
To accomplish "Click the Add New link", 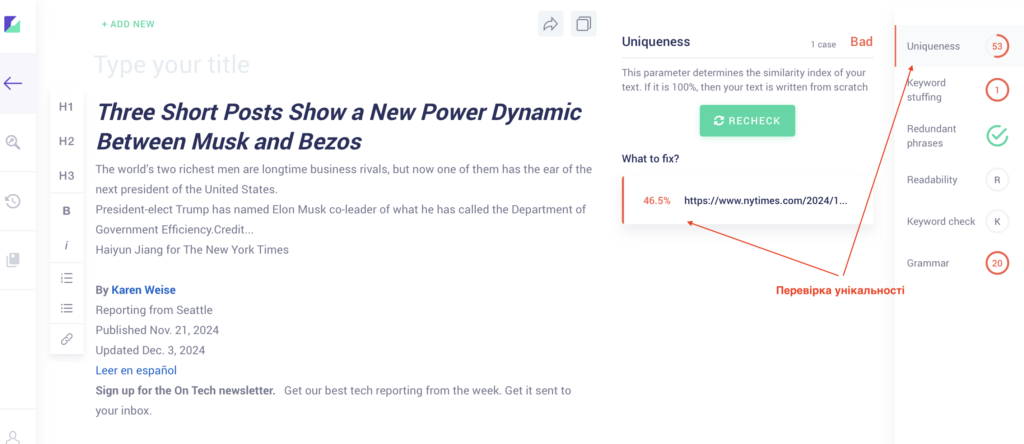I will coord(128,24).
